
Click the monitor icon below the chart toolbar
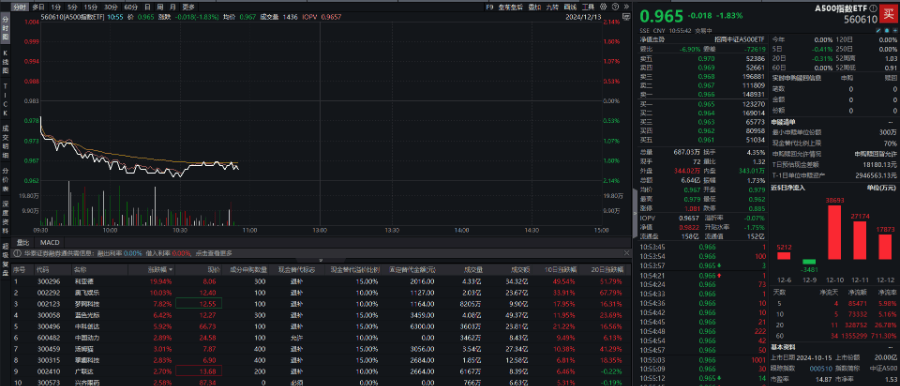[626, 17]
